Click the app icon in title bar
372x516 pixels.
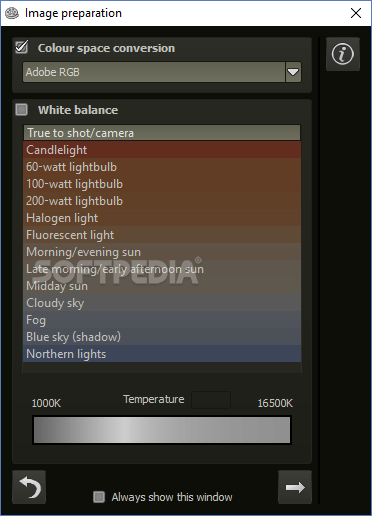click(12, 13)
